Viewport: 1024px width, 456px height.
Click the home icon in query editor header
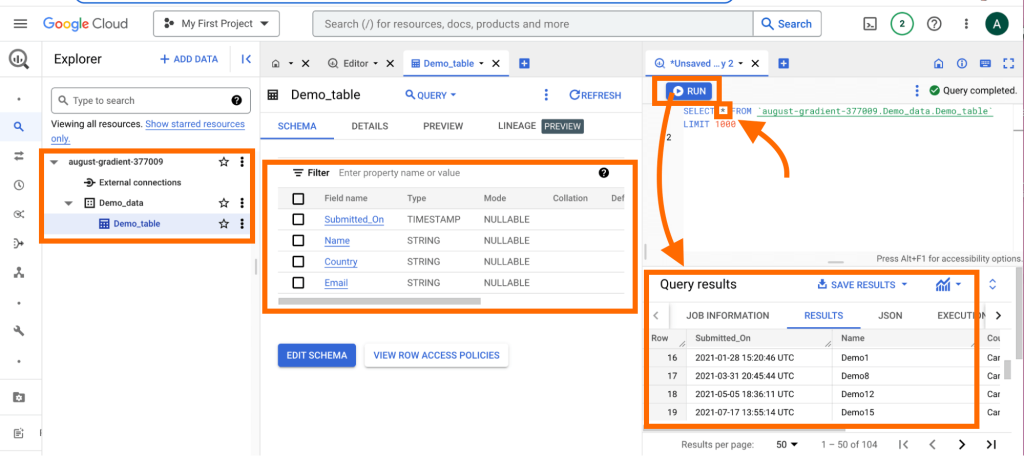point(938,63)
